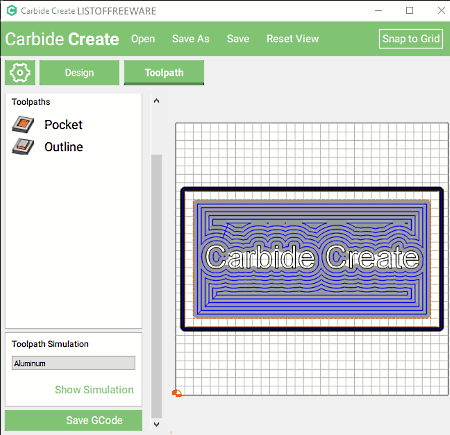450x435 pixels.
Task: Click Open in the top bar
Action: (x=143, y=39)
